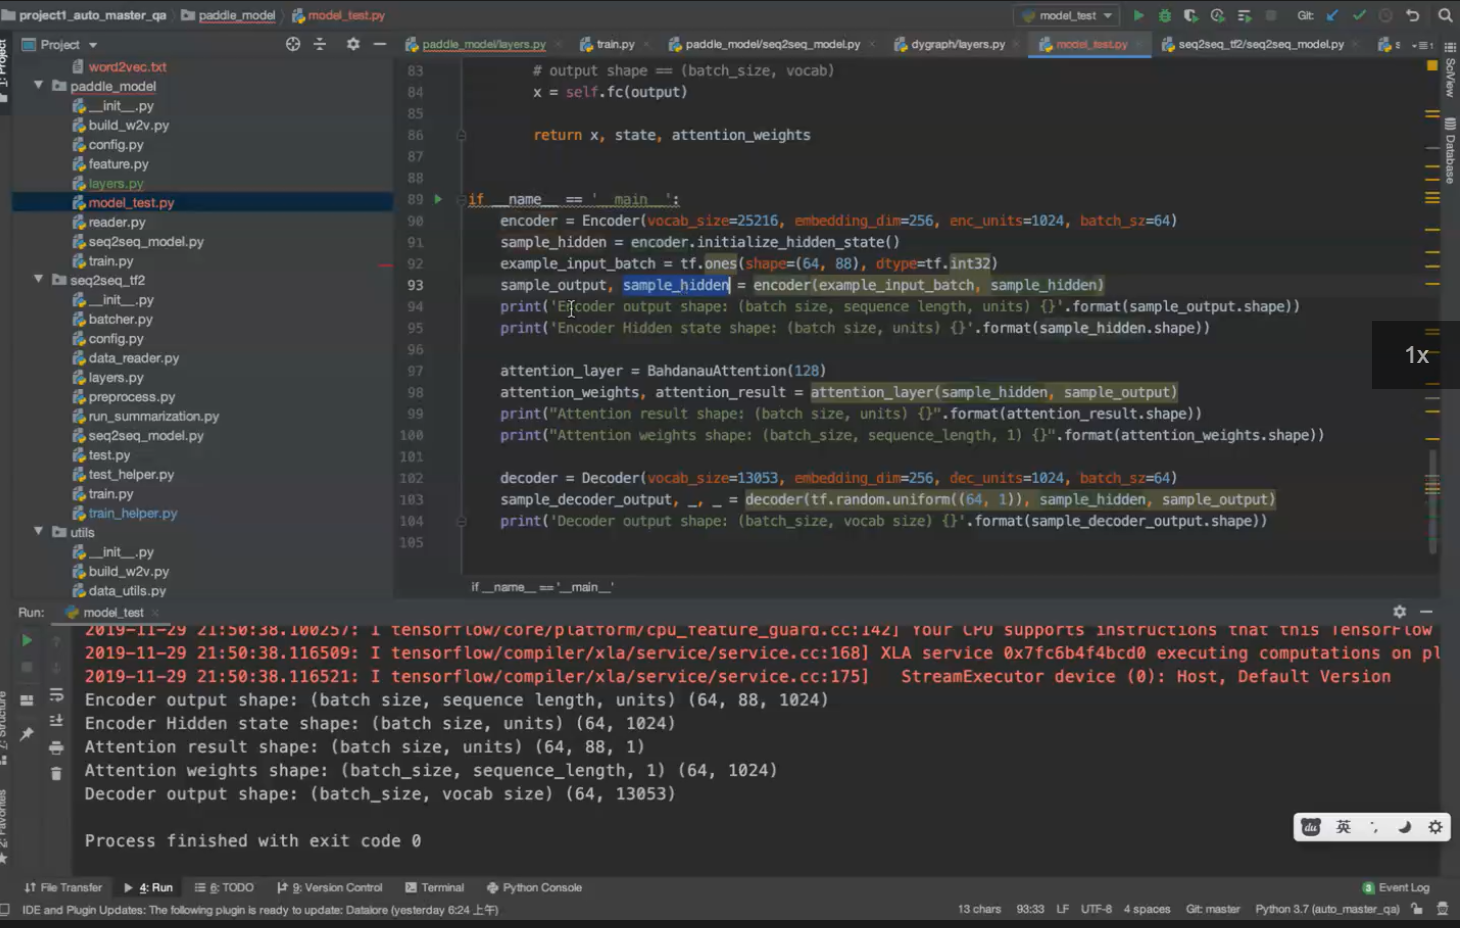Toggle the 1x playback speed overlay
The width and height of the screenshot is (1460, 928).
(x=1416, y=355)
